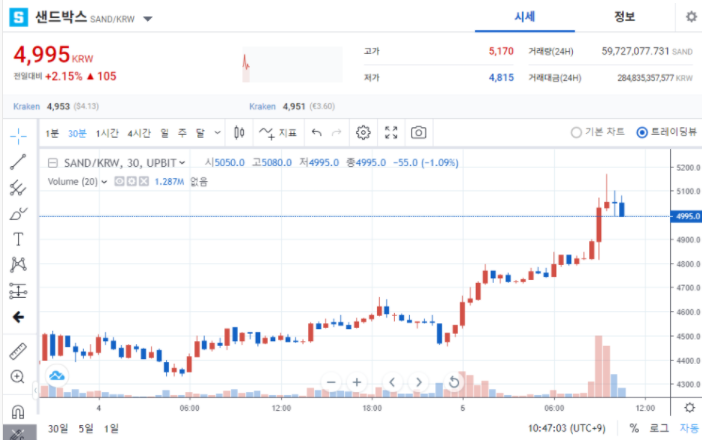
Task: Hide the Volume indicator with eye icon
Action: pyautogui.click(x=119, y=181)
